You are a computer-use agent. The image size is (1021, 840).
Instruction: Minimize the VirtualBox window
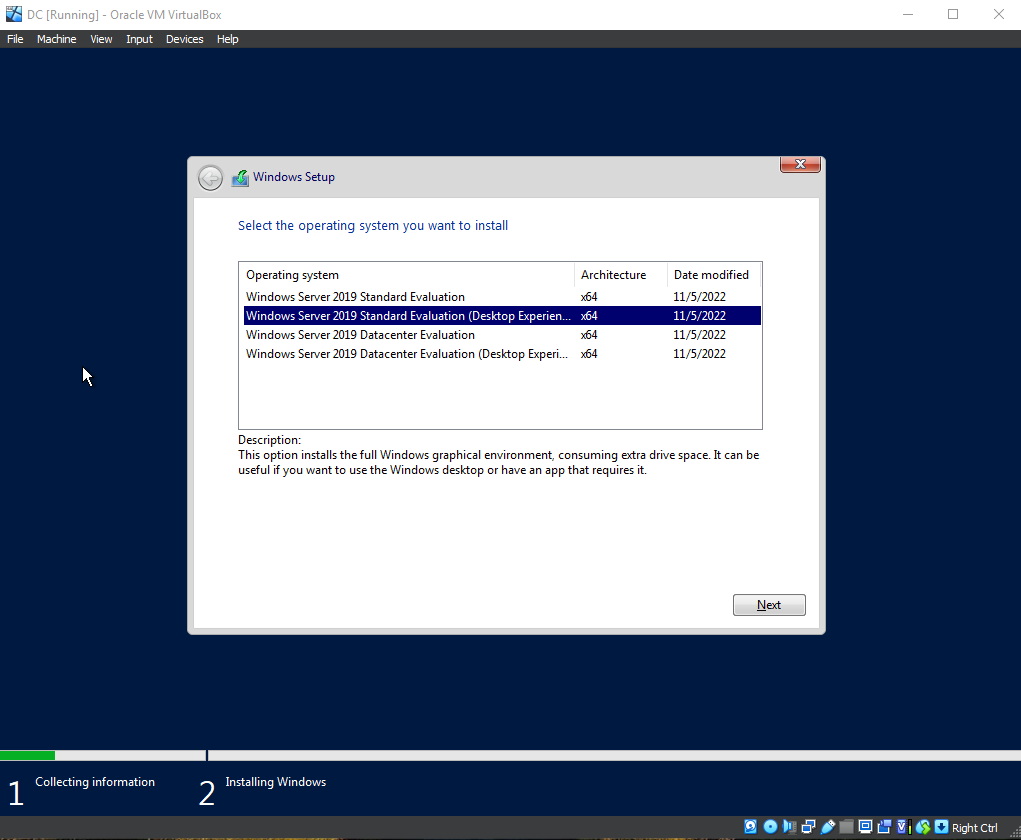click(x=908, y=14)
